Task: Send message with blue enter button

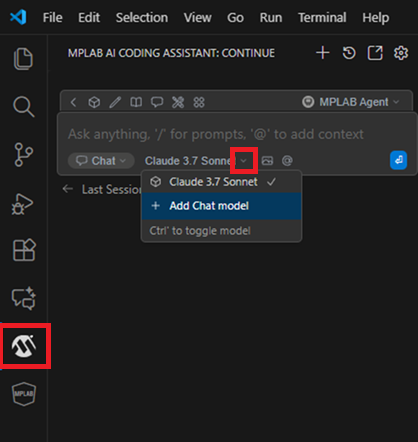Action: click(x=398, y=160)
